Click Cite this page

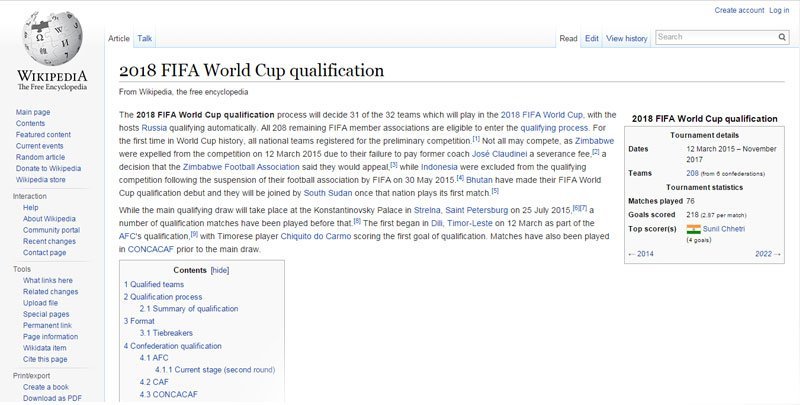click(x=45, y=359)
